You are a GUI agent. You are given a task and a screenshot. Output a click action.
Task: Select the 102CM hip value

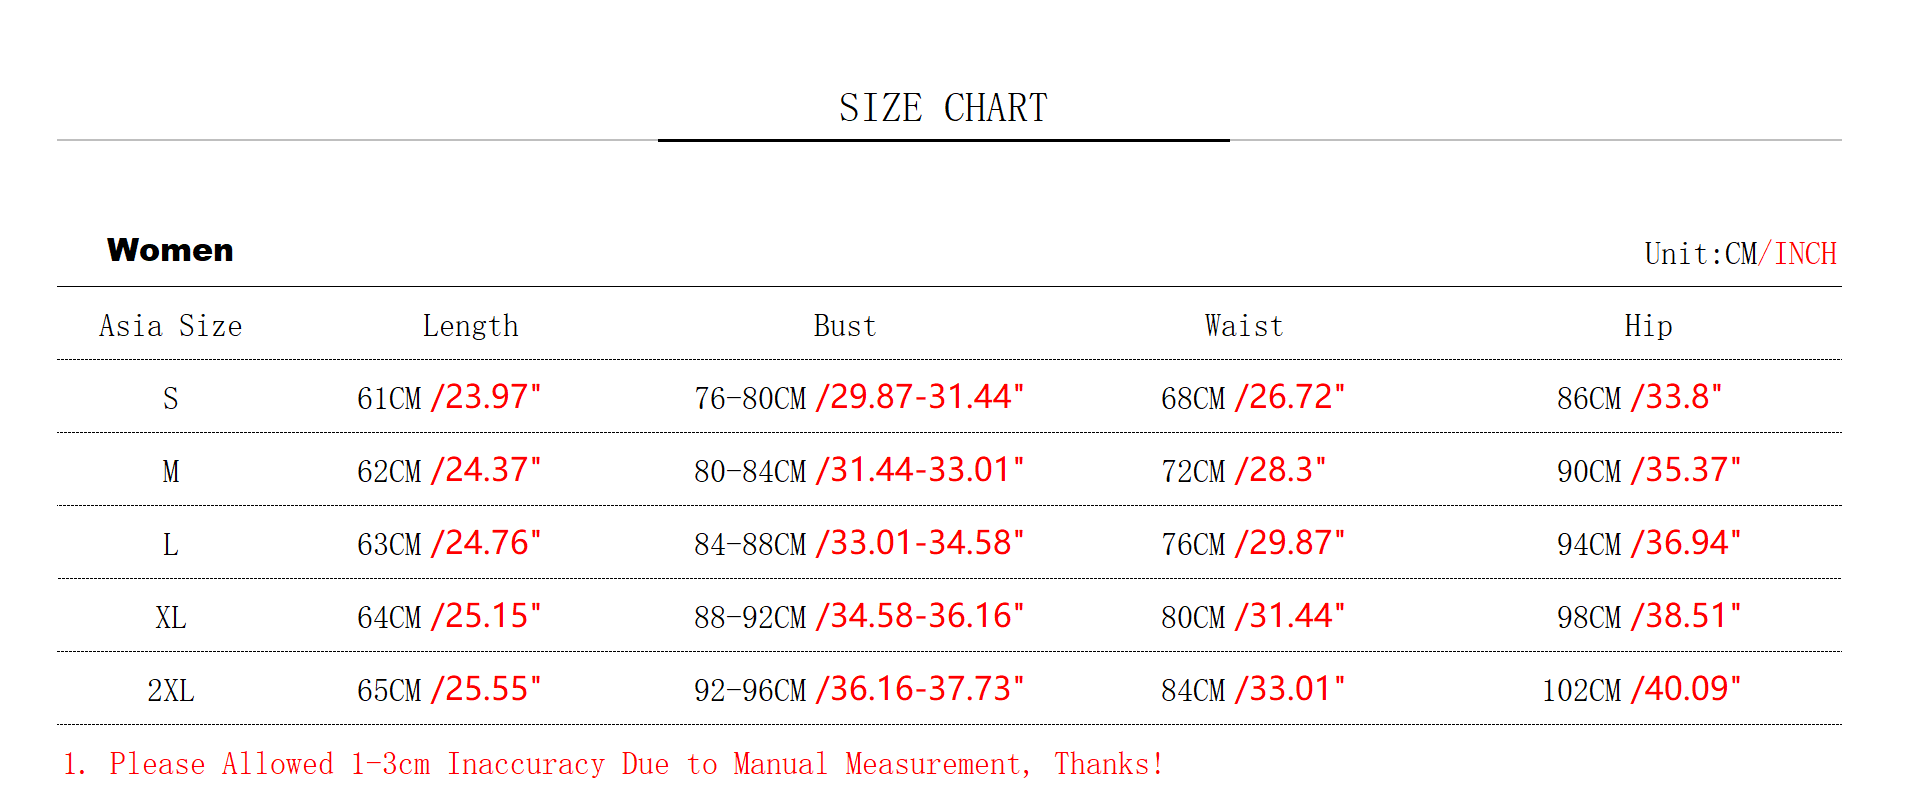pos(1581,691)
